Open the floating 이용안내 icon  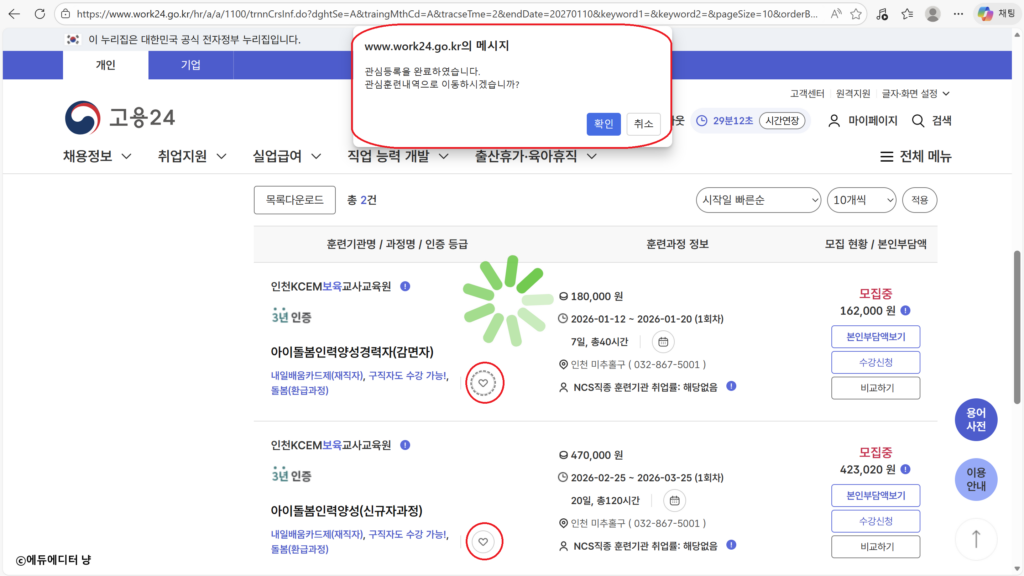click(x=975, y=481)
